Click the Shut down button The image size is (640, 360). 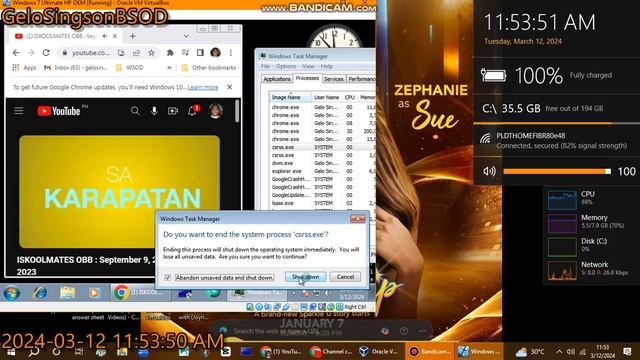(305, 277)
